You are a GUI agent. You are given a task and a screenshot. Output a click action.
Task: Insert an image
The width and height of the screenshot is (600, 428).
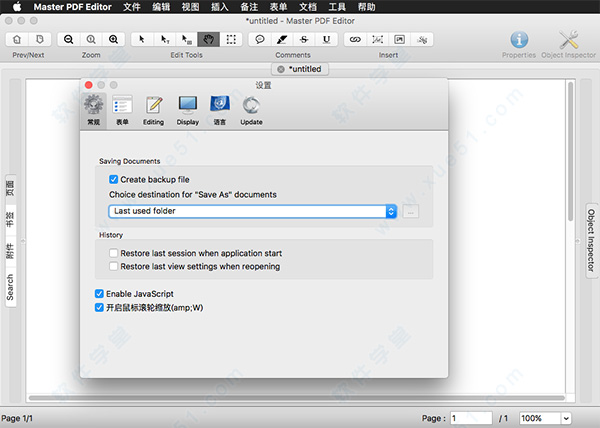pos(399,39)
